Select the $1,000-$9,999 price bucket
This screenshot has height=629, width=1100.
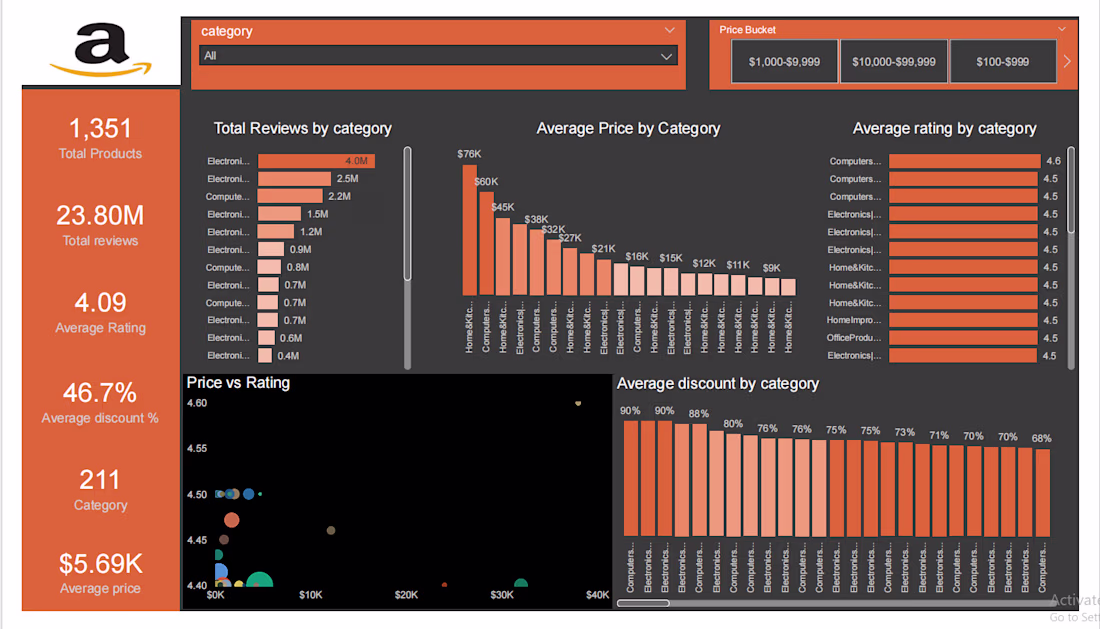tap(784, 62)
